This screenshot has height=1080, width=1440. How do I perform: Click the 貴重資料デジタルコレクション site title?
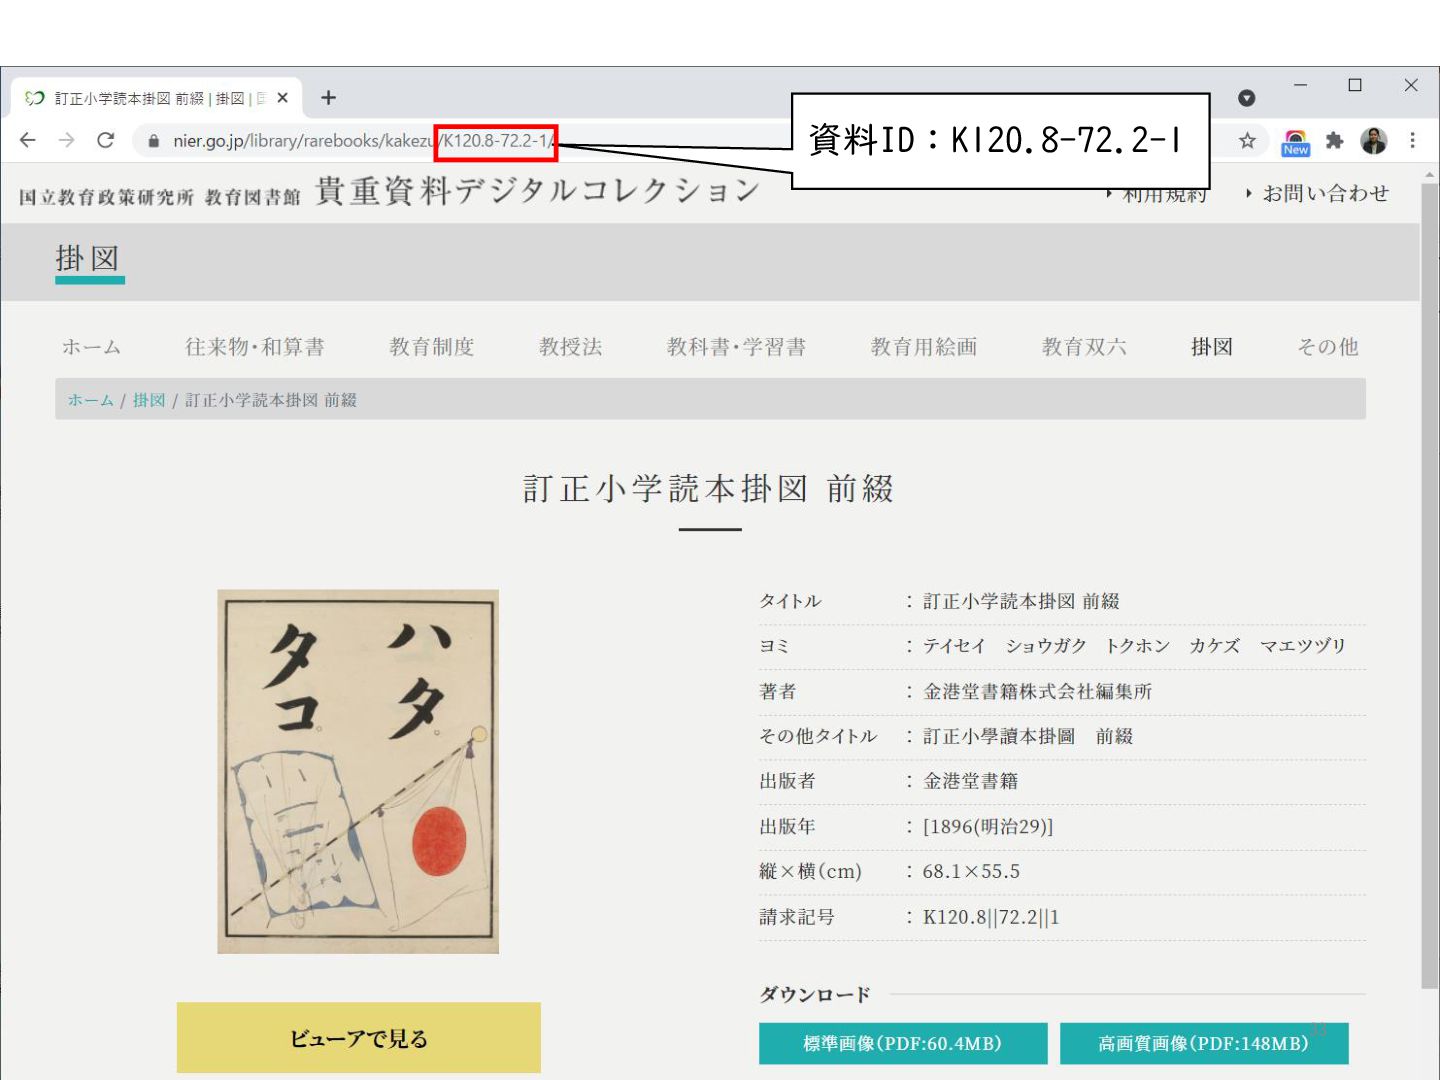click(x=538, y=190)
